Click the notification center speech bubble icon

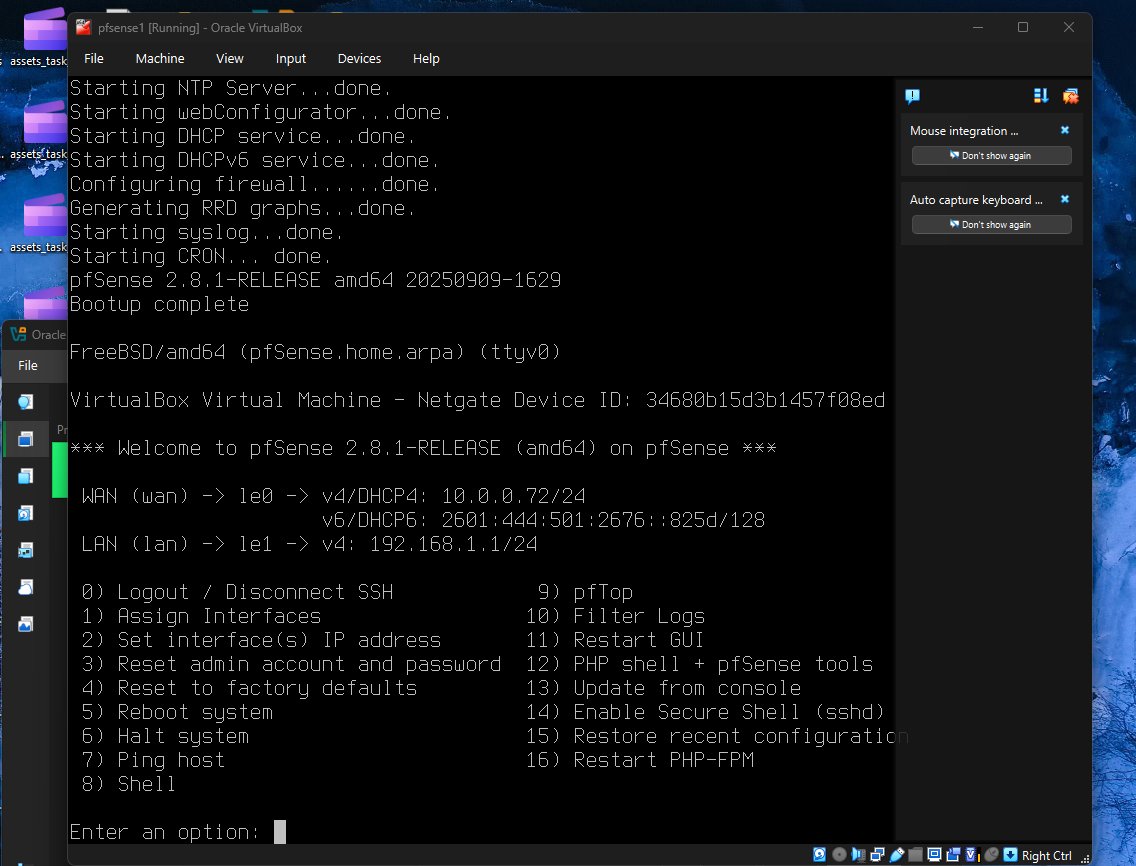point(912,96)
